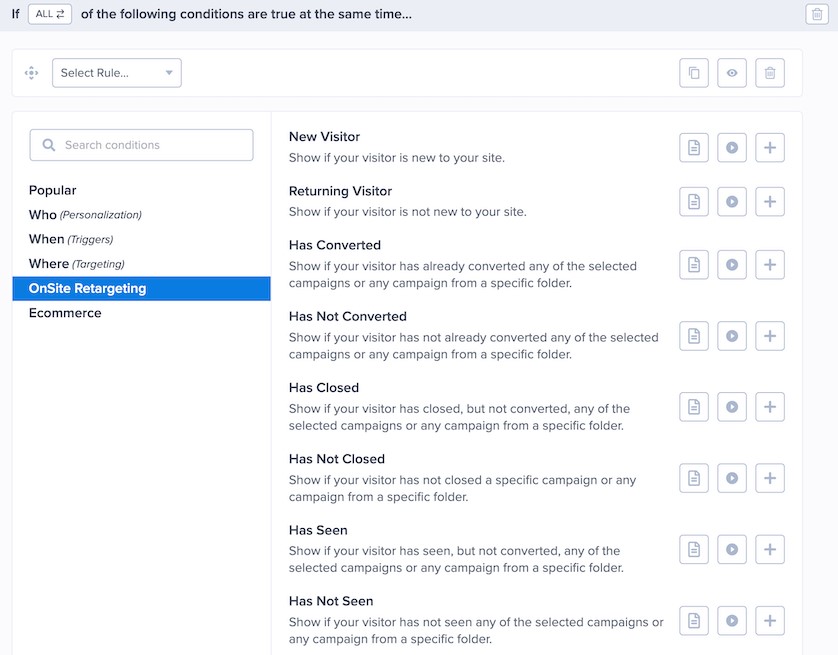
Task: Play video for Has Seen rule
Action: pyautogui.click(x=732, y=549)
